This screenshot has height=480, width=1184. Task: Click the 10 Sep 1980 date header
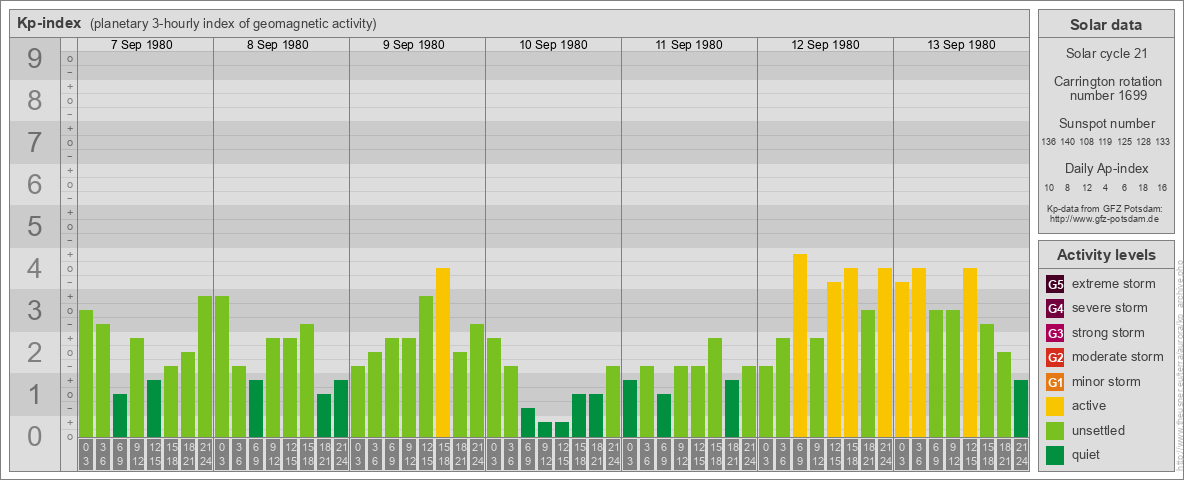(553, 45)
